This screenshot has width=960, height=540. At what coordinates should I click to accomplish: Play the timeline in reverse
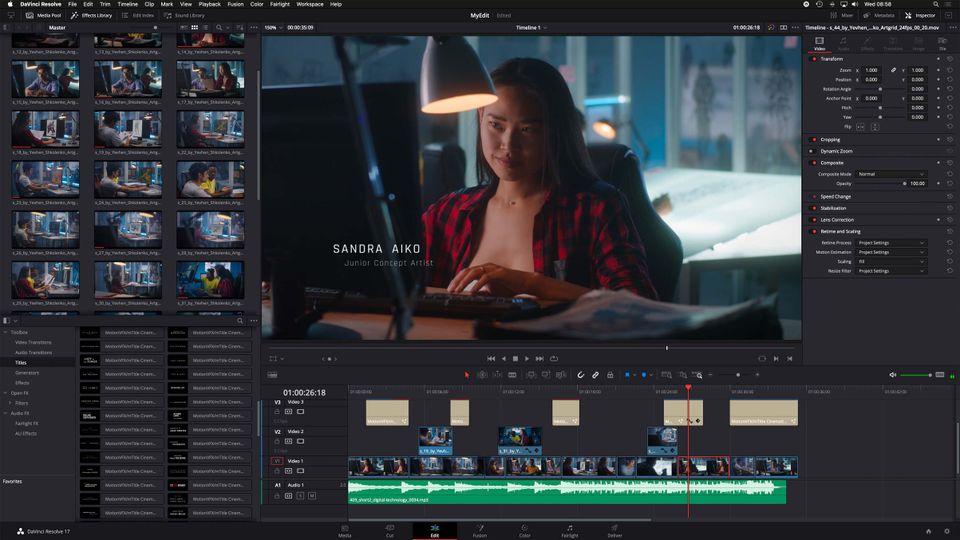[x=503, y=359]
